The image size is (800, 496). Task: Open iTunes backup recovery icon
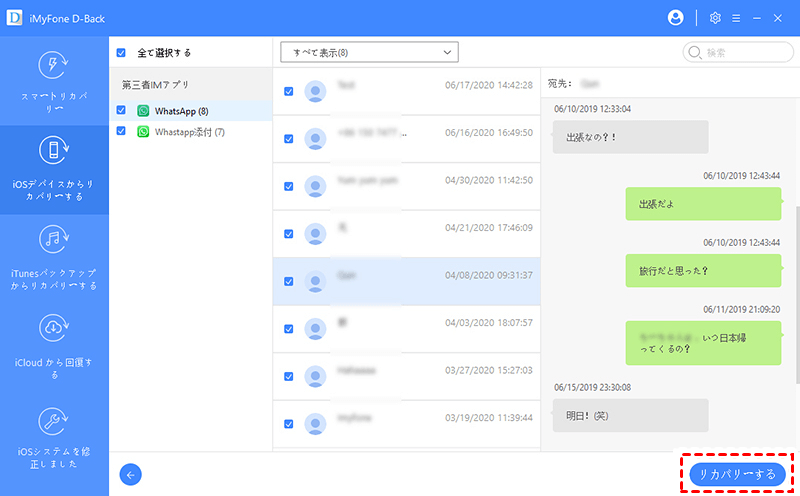53,240
